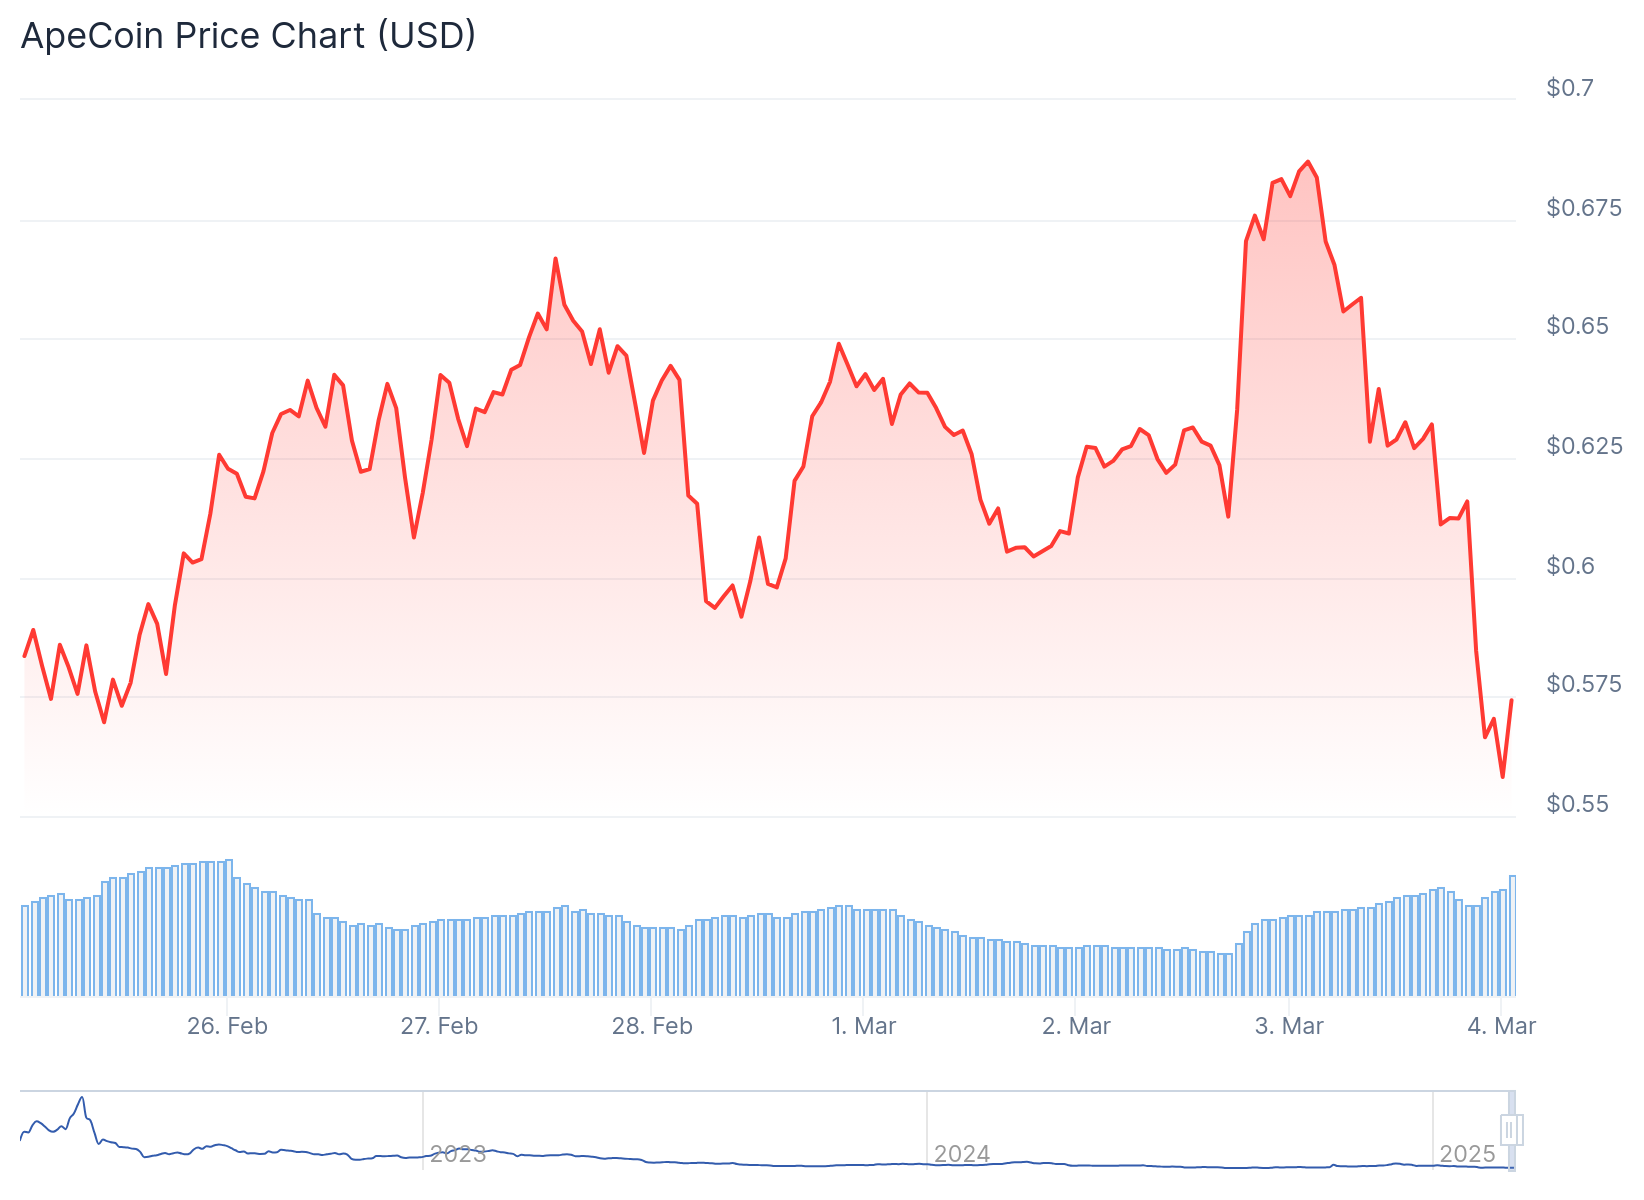Click the $0.675 price axis label
Image resolution: width=1644 pixels, height=1200 pixels.
point(1584,208)
